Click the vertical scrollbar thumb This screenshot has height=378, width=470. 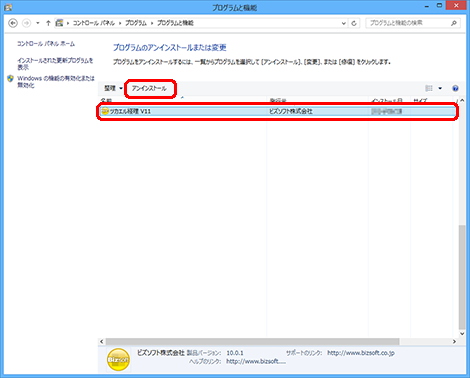(462, 277)
